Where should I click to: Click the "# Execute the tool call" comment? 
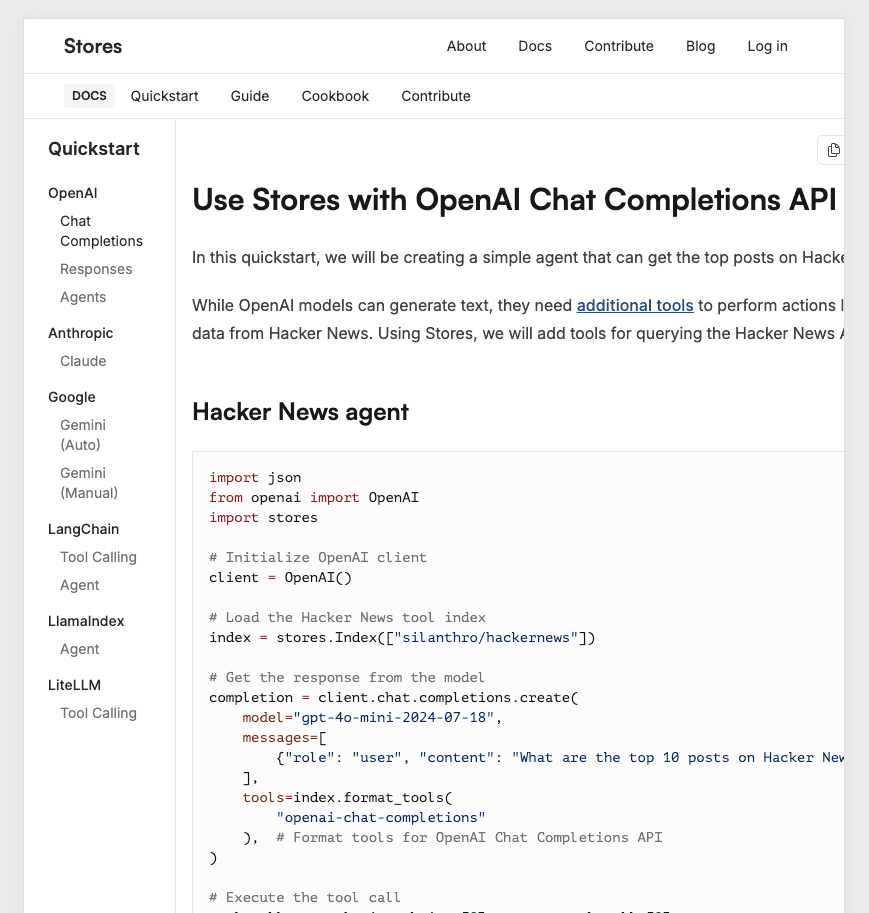coord(305,897)
